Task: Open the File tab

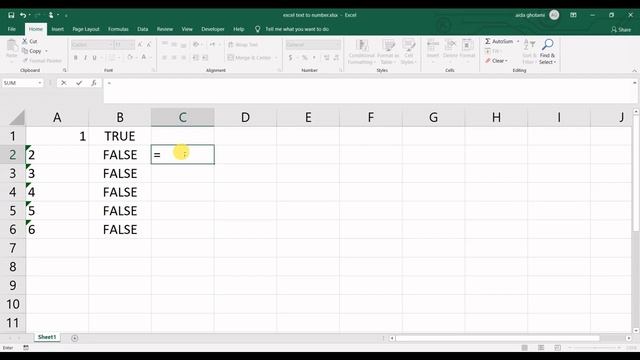Action: coord(12,29)
